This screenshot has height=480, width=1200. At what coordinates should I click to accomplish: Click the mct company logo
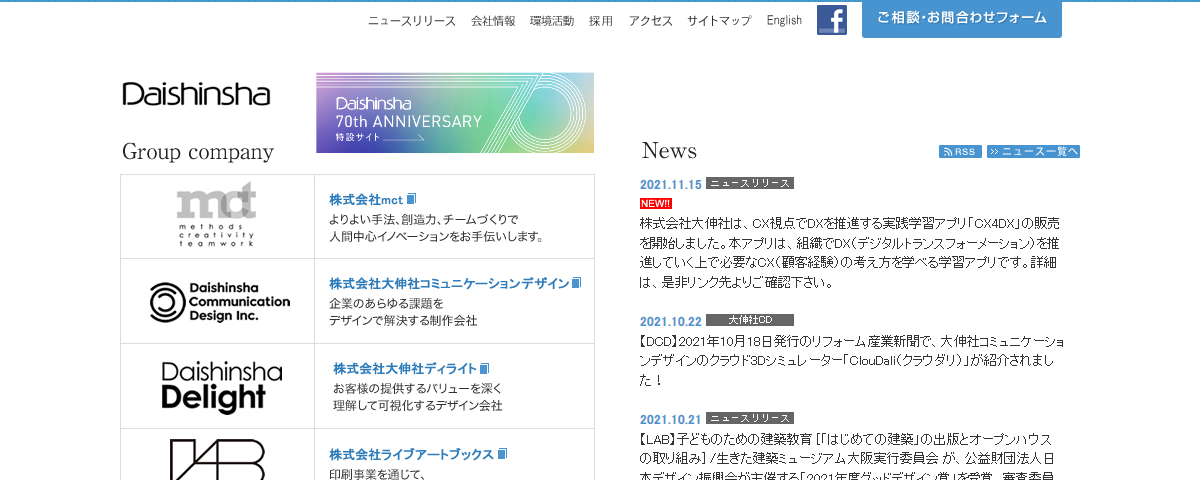click(x=217, y=215)
